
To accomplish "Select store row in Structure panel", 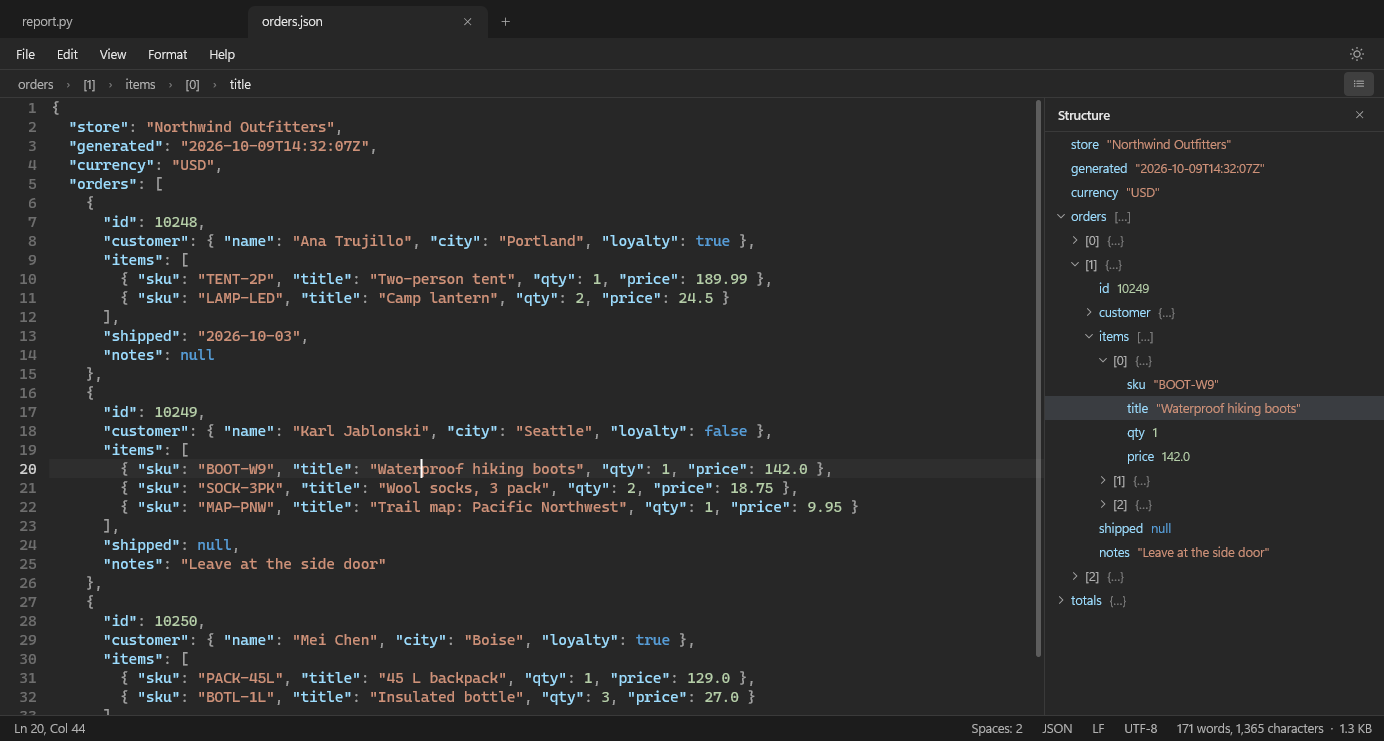I will (x=1214, y=144).
